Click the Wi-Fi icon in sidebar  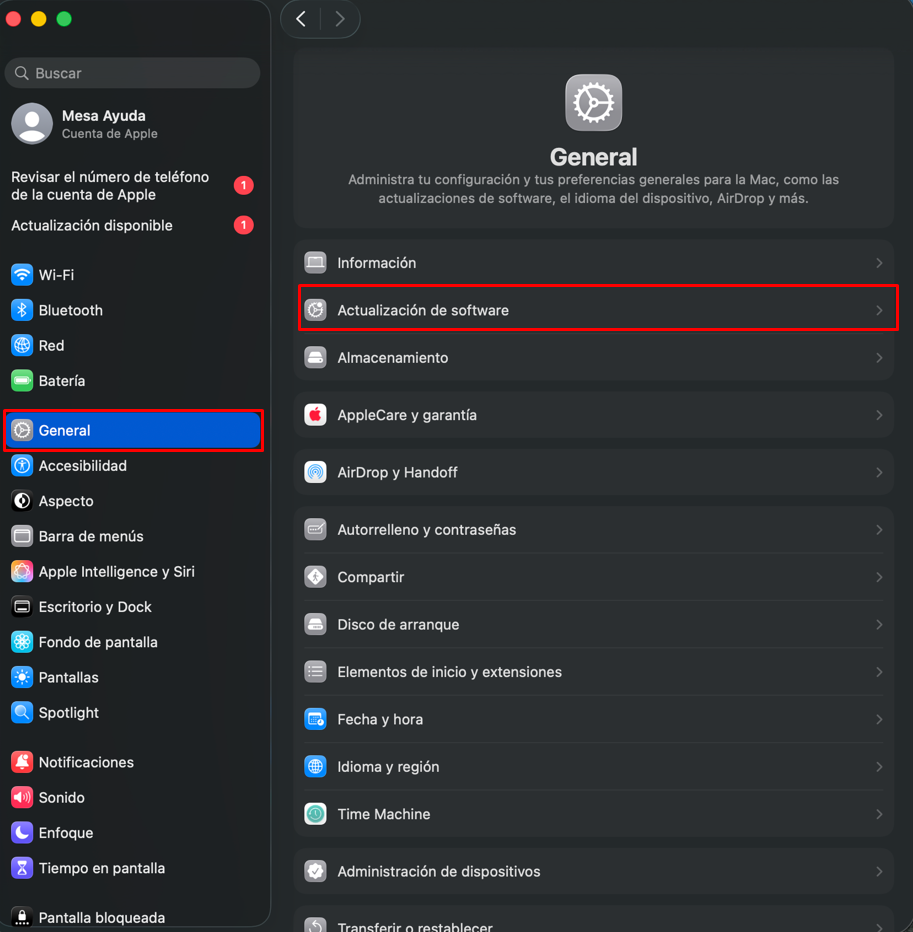tap(22, 275)
